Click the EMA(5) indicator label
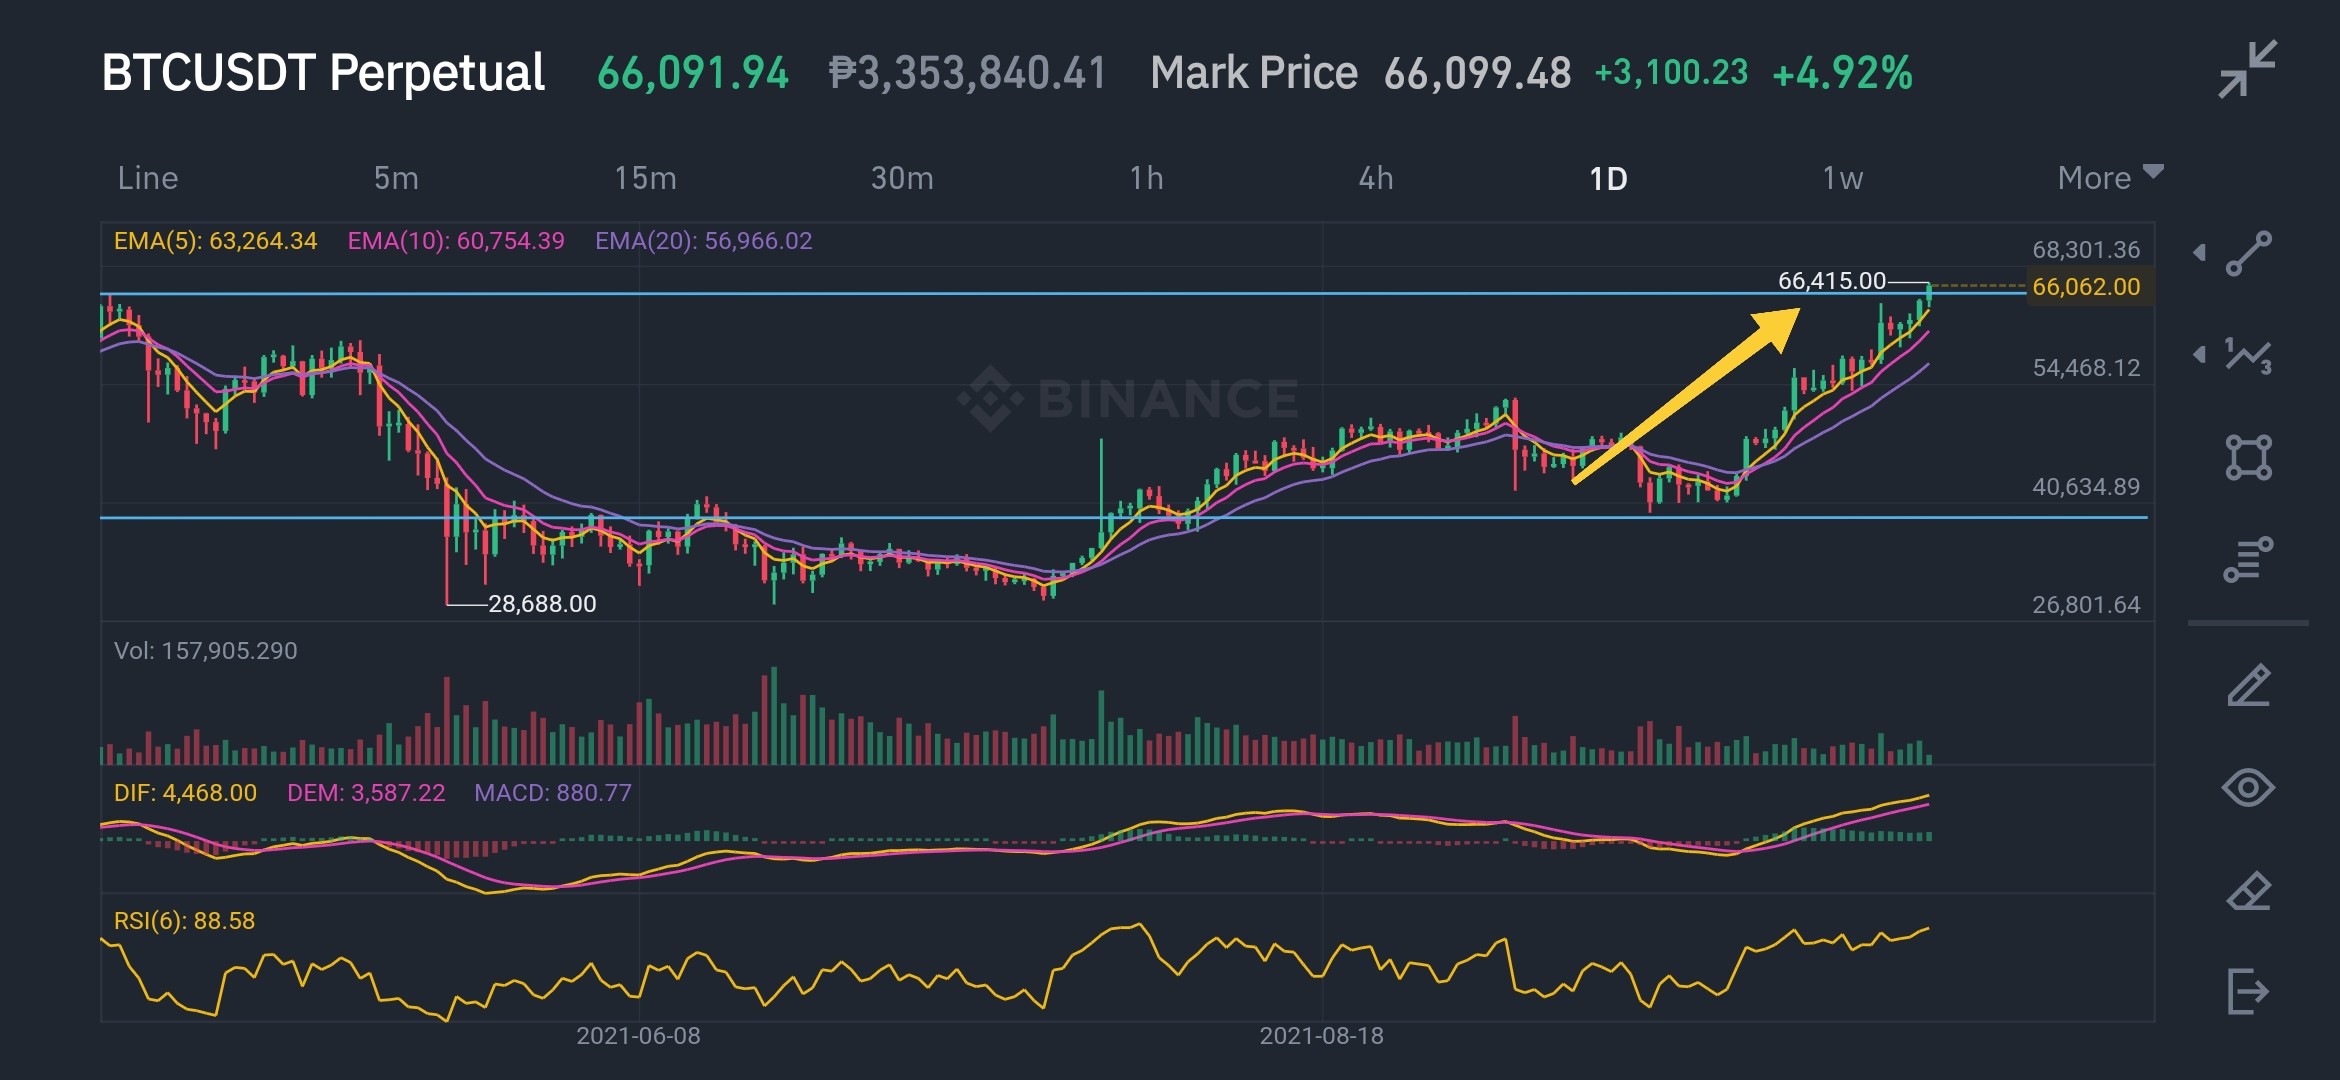Screen dimensions: 2340x1080 tap(215, 241)
